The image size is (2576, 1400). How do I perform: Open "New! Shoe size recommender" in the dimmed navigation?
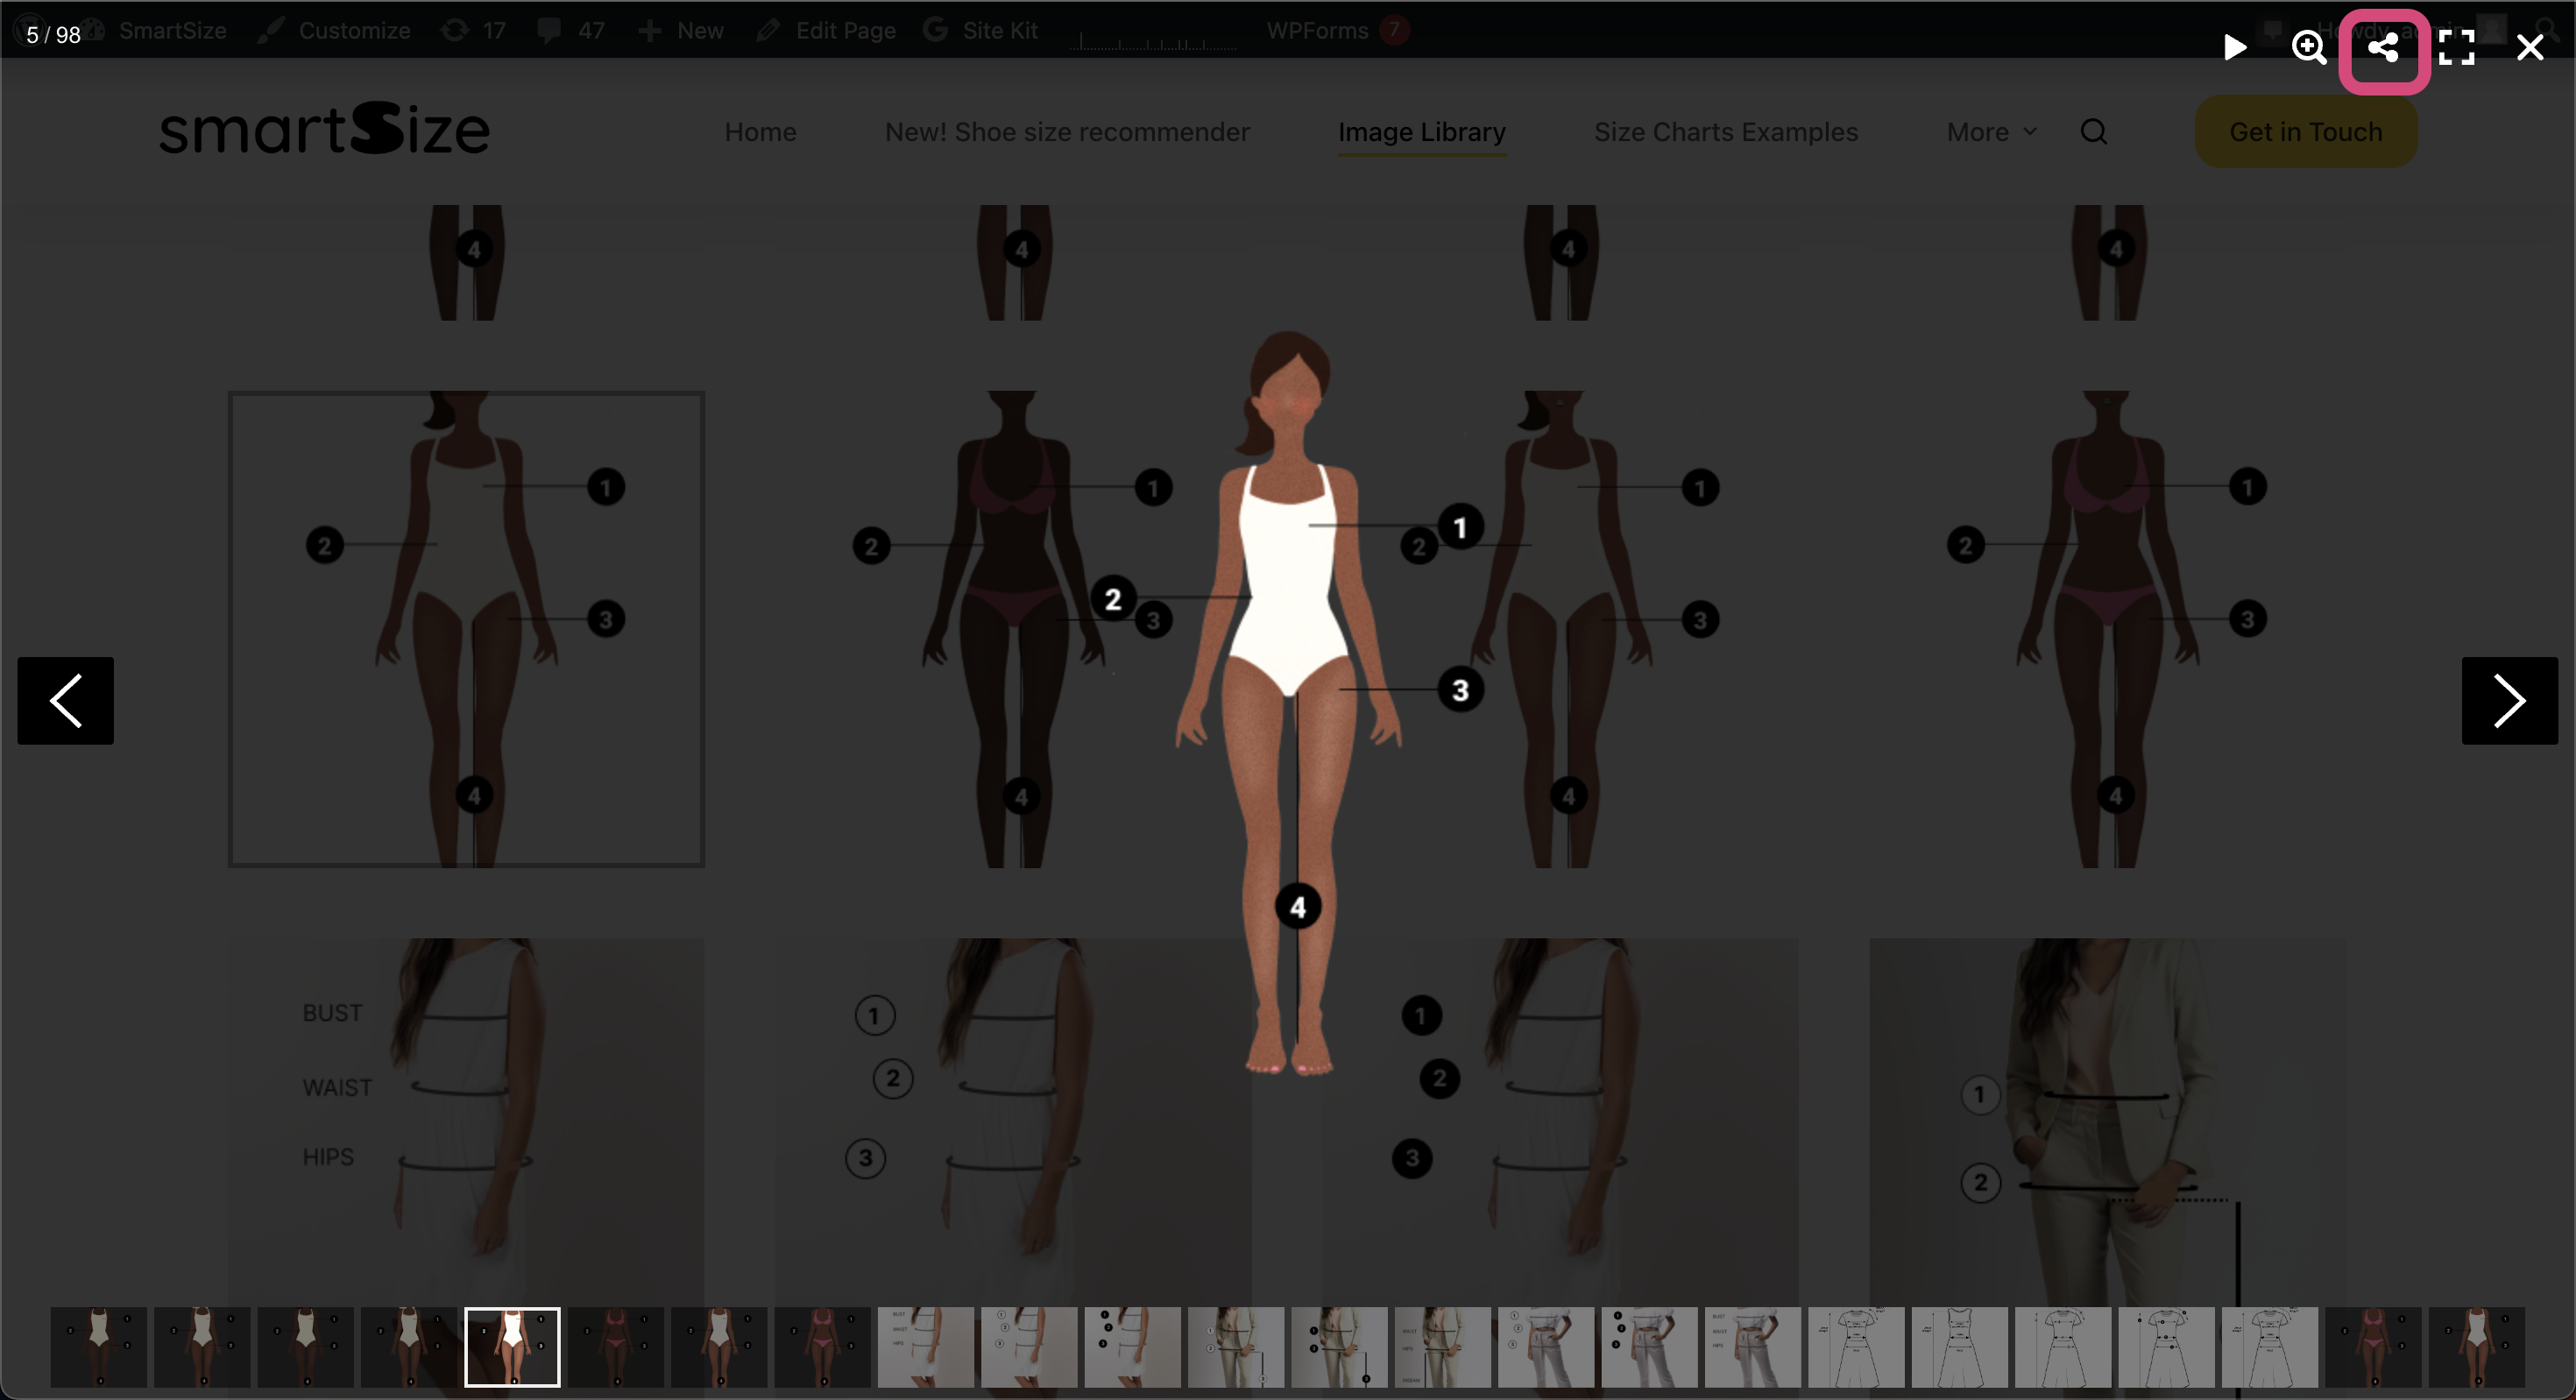coord(1067,132)
